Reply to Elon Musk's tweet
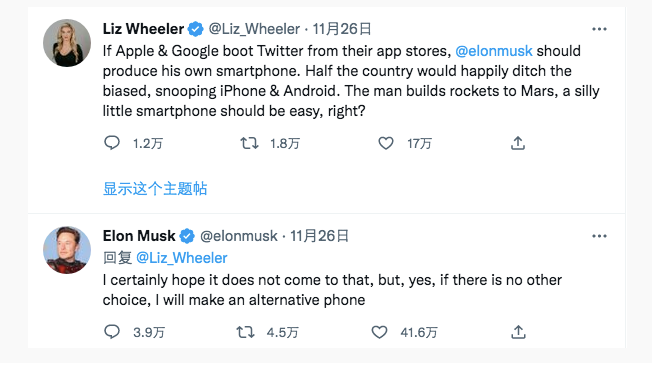This screenshot has height=365, width=652. coord(112,332)
